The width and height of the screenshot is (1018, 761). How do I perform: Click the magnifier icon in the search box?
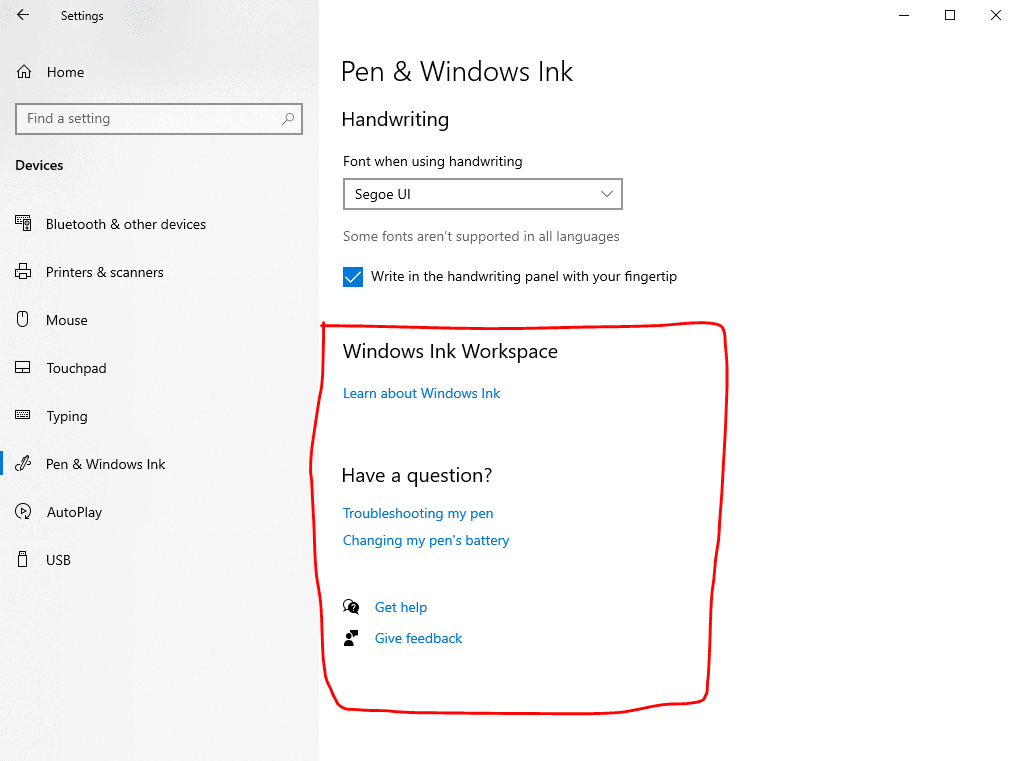pyautogui.click(x=288, y=119)
